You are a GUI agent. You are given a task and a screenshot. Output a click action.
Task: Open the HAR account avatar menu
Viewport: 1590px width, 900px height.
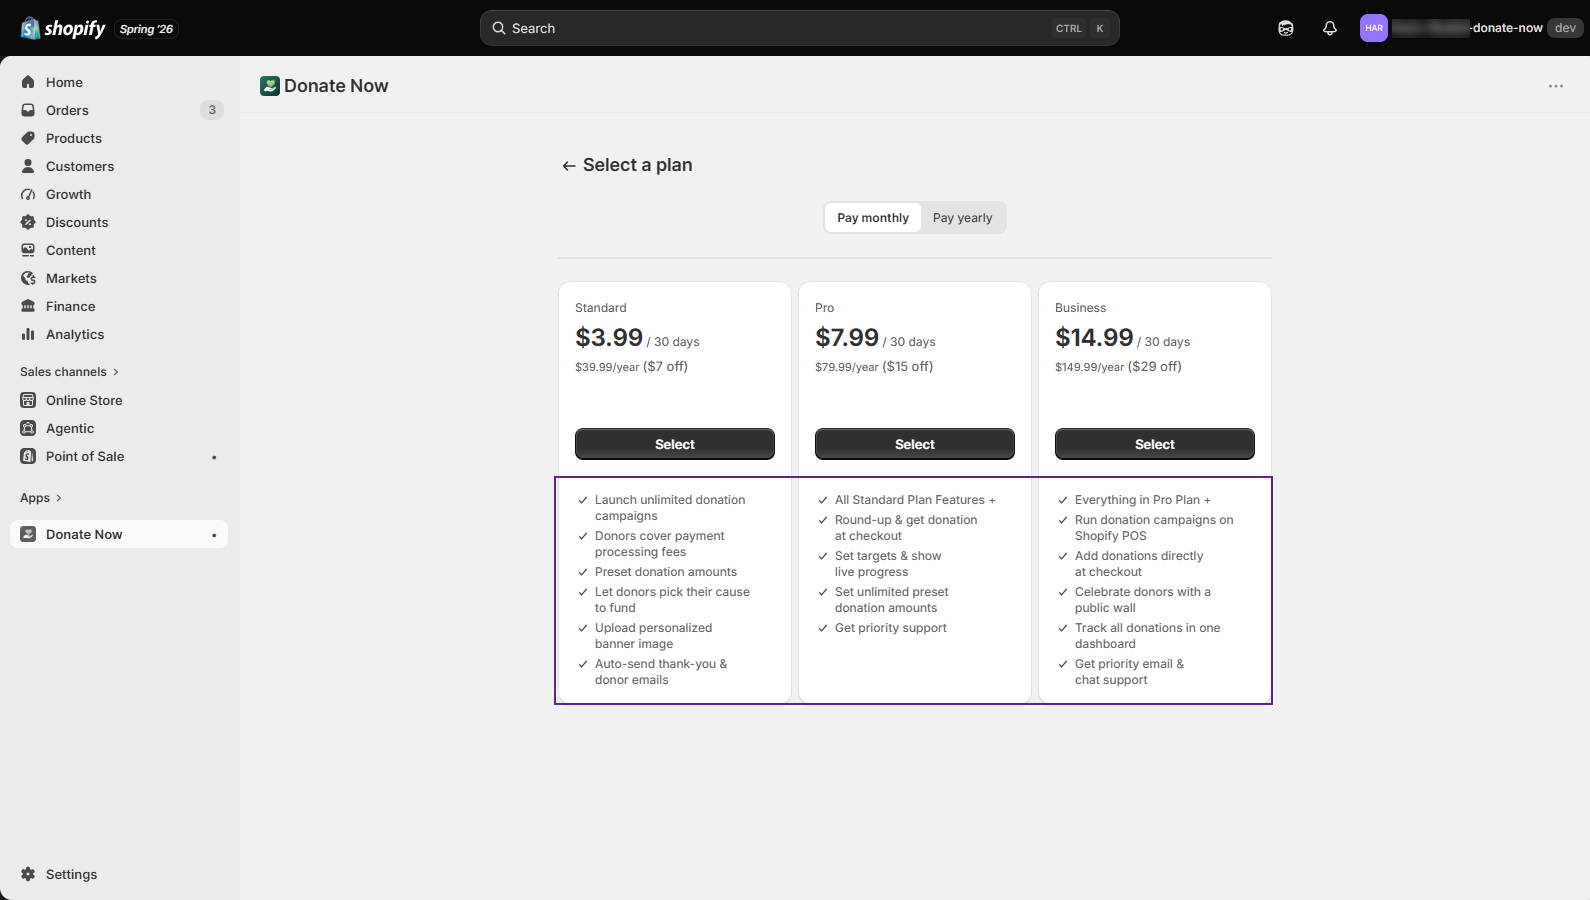[1374, 28]
